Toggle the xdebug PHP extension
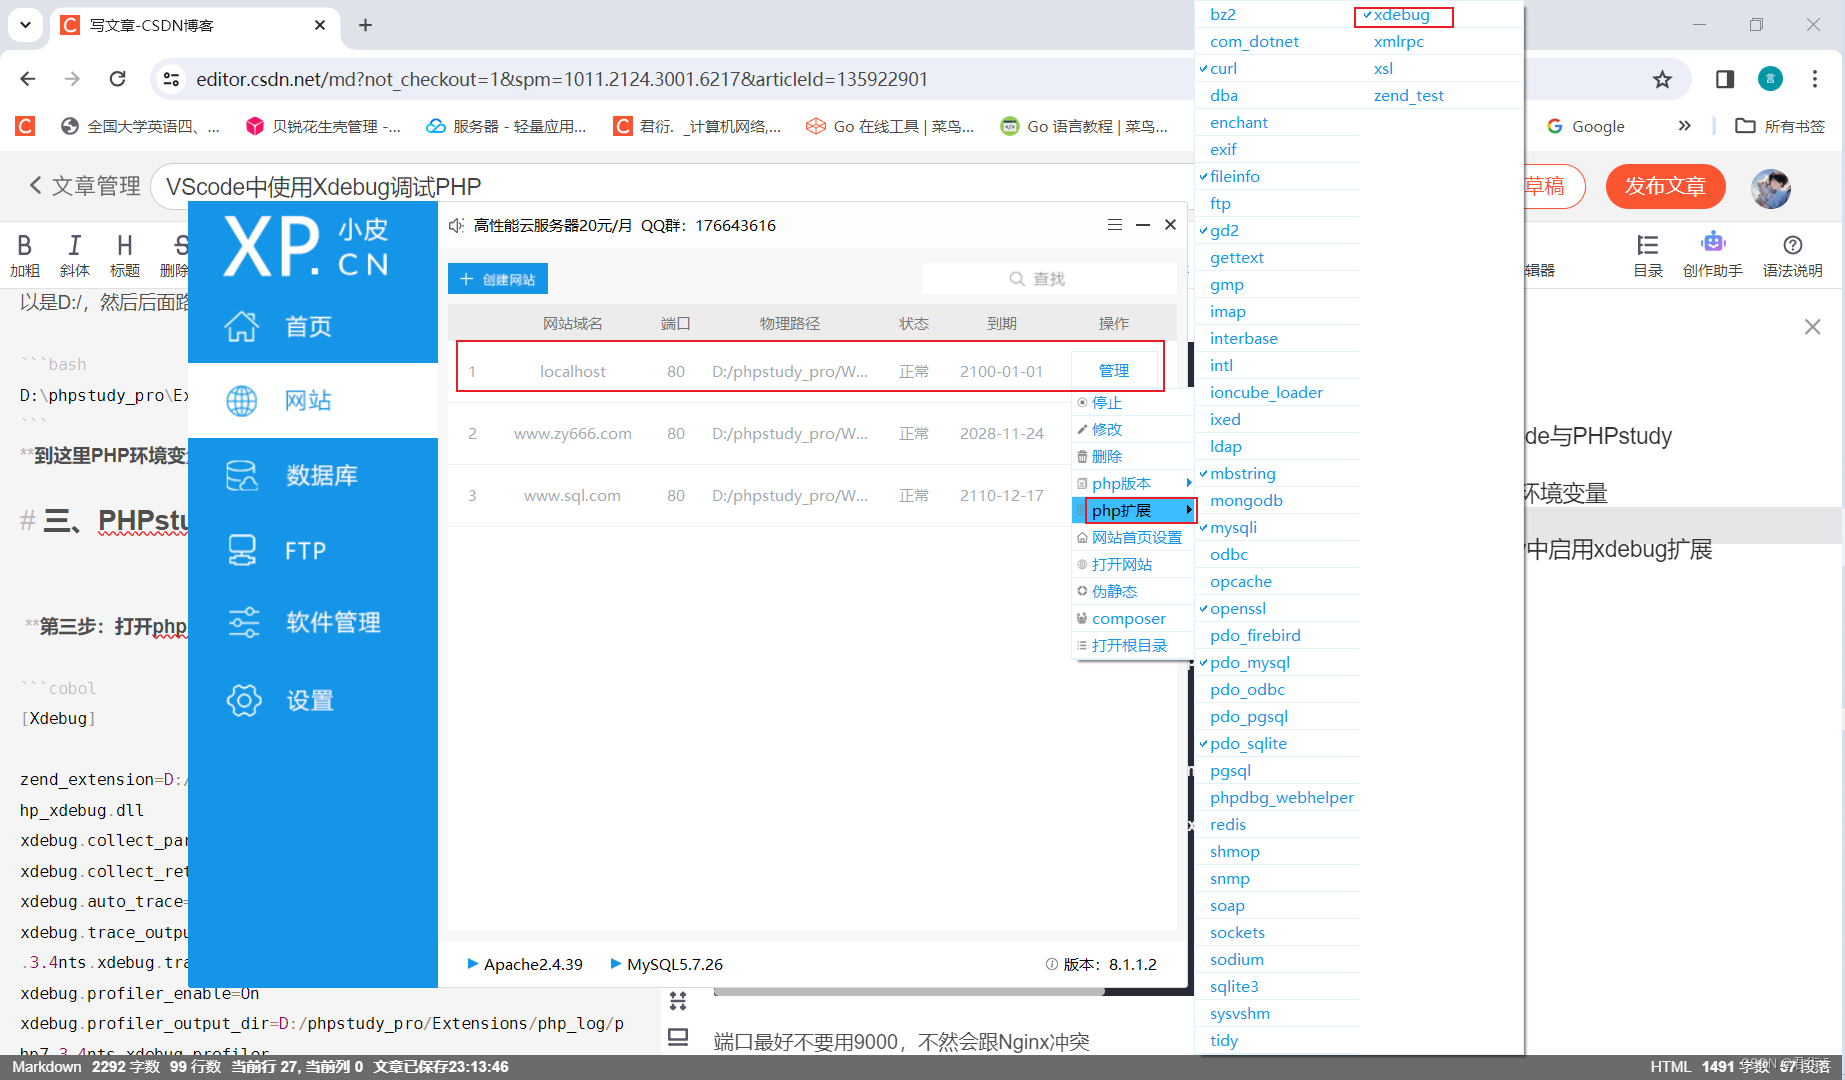The width and height of the screenshot is (1845, 1080). [1402, 15]
